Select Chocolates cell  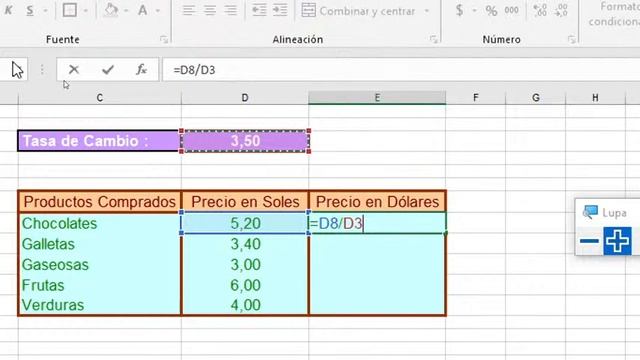coord(100,223)
